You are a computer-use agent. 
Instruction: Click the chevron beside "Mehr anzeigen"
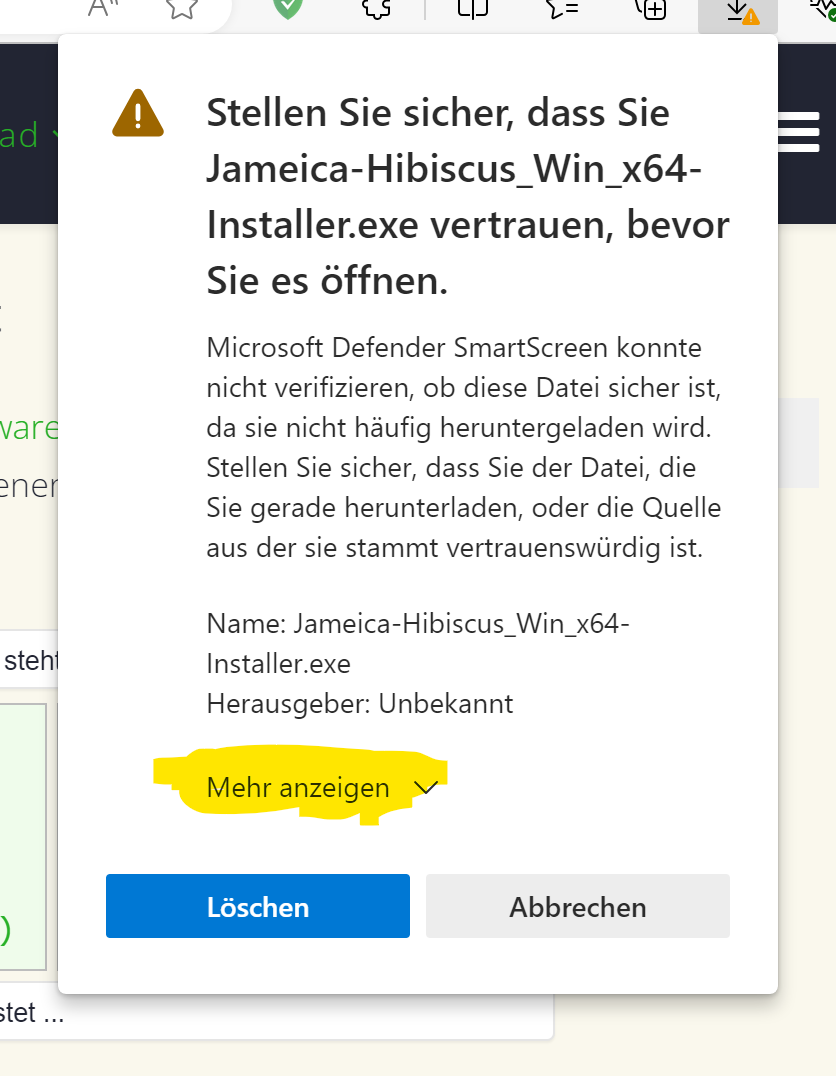426,788
